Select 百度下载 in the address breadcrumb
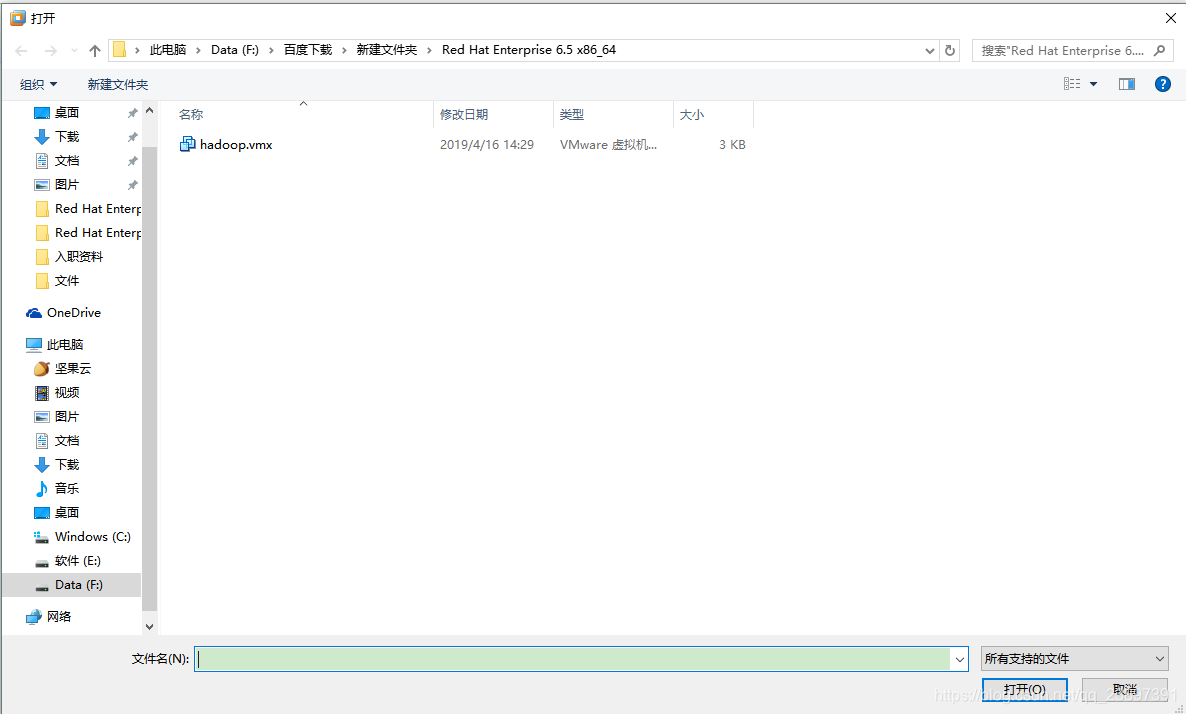The width and height of the screenshot is (1186, 714). pos(308,50)
